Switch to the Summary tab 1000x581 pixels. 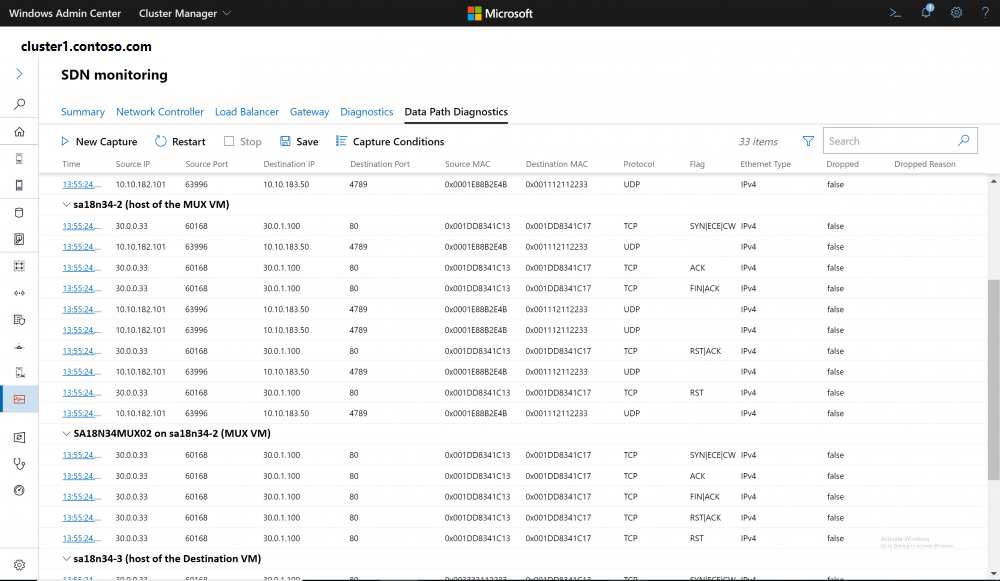(83, 112)
